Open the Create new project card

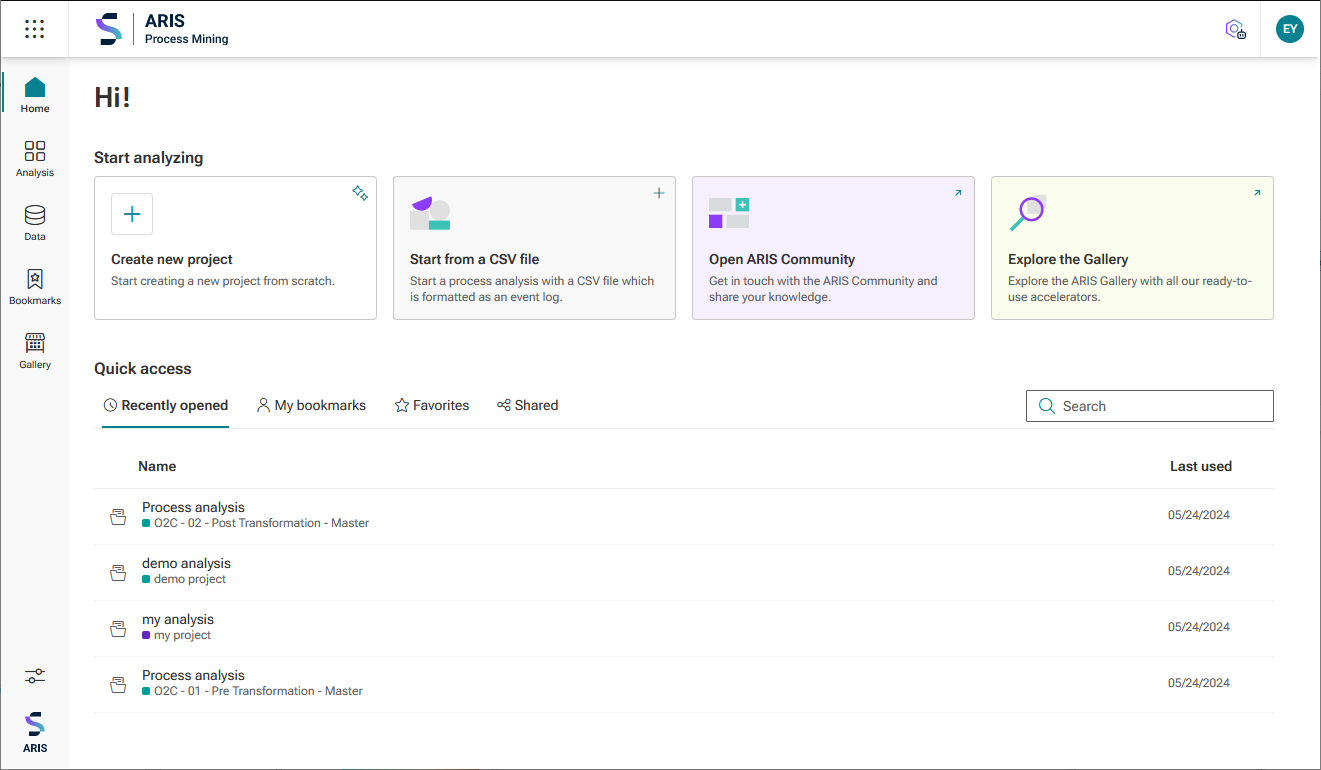[235, 248]
